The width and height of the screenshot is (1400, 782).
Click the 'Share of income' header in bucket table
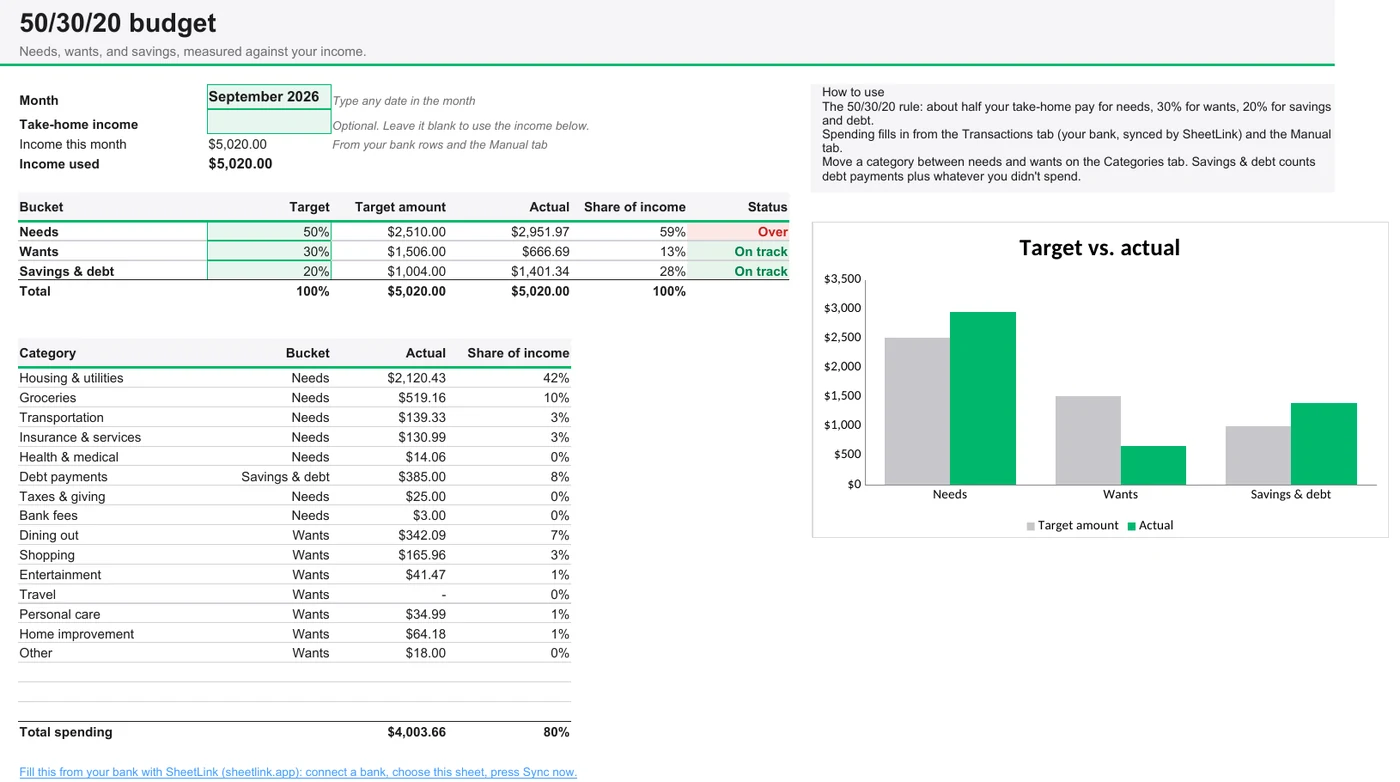635,207
